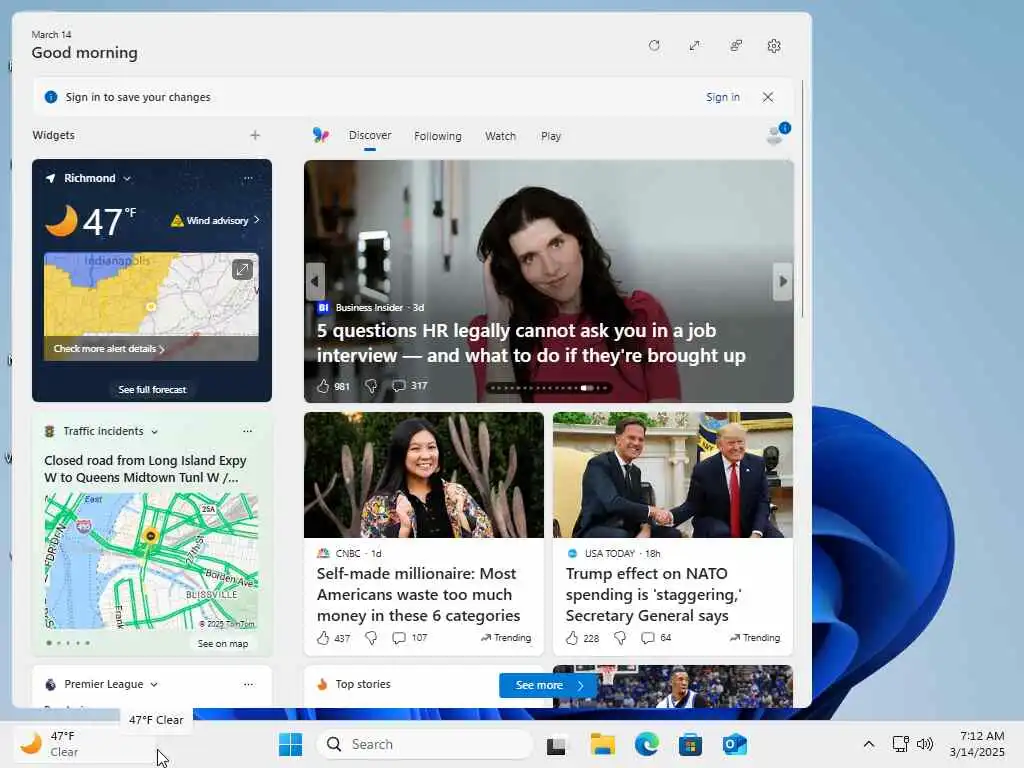The width and height of the screenshot is (1024, 768).
Task: Click See on map in the traffic widget
Action: (223, 643)
